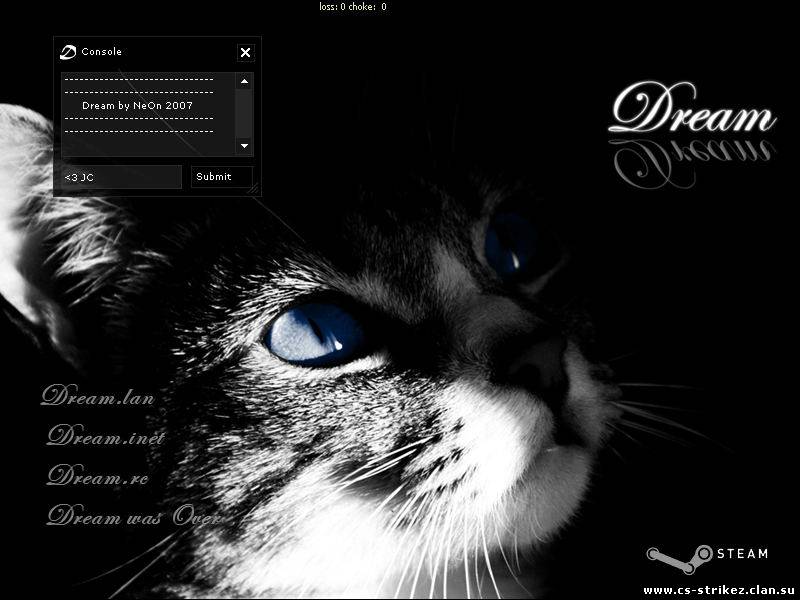800x600 pixels.
Task: Click the loss and choke readout
Action: [x=353, y=7]
